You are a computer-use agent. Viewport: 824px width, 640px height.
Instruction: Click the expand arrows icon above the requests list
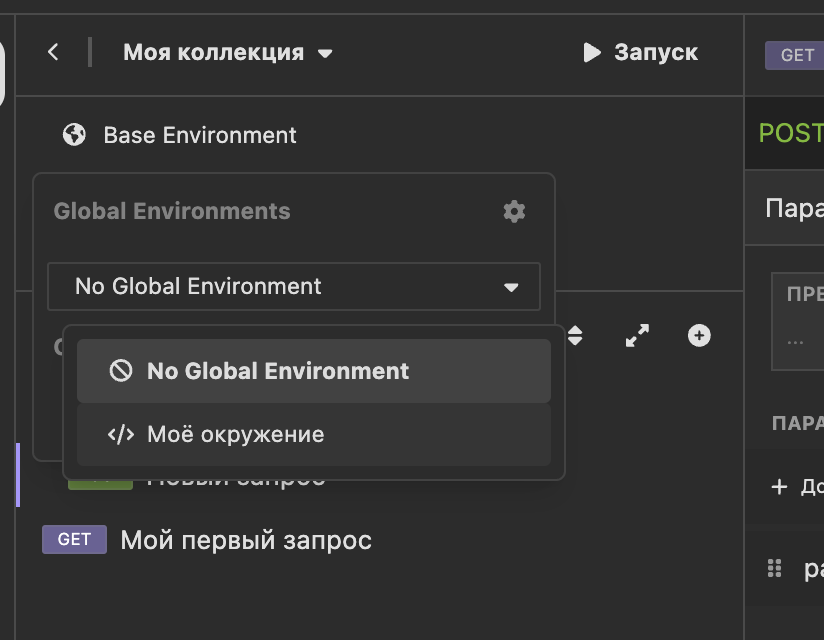[x=637, y=336]
